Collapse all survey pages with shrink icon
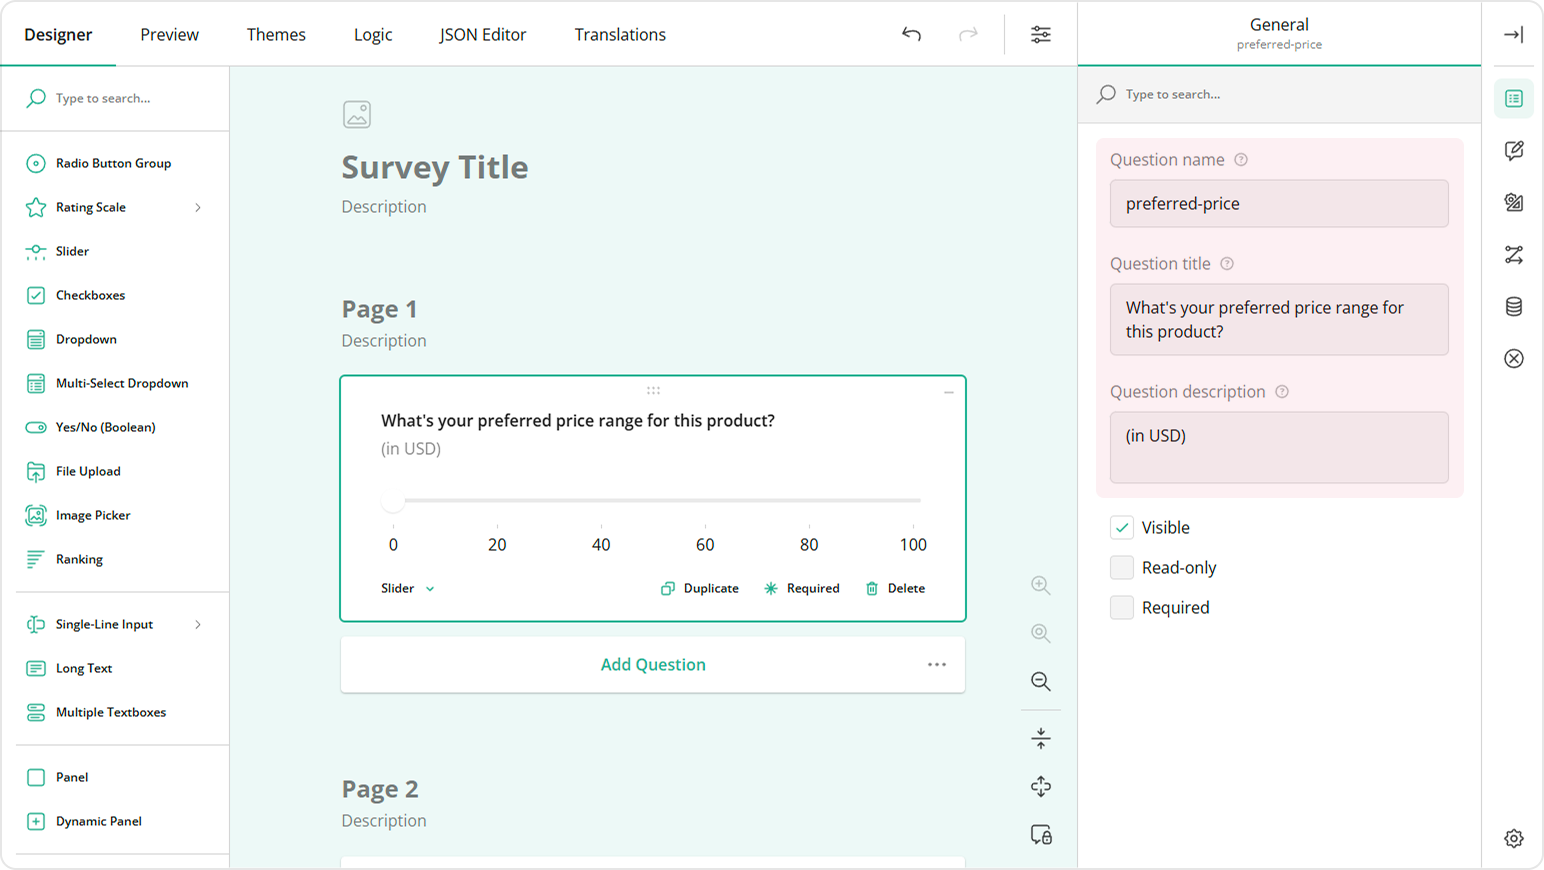This screenshot has height=870, width=1544. point(1040,737)
